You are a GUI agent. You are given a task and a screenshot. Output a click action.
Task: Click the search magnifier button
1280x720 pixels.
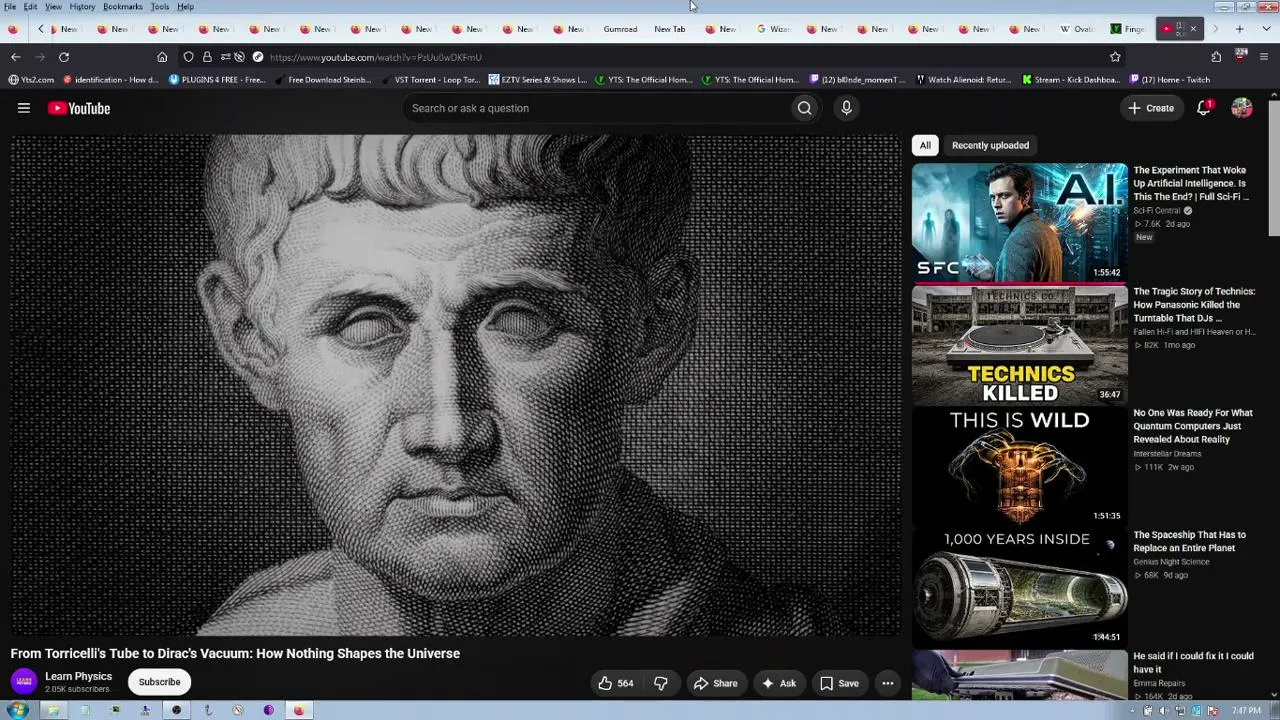tap(804, 108)
